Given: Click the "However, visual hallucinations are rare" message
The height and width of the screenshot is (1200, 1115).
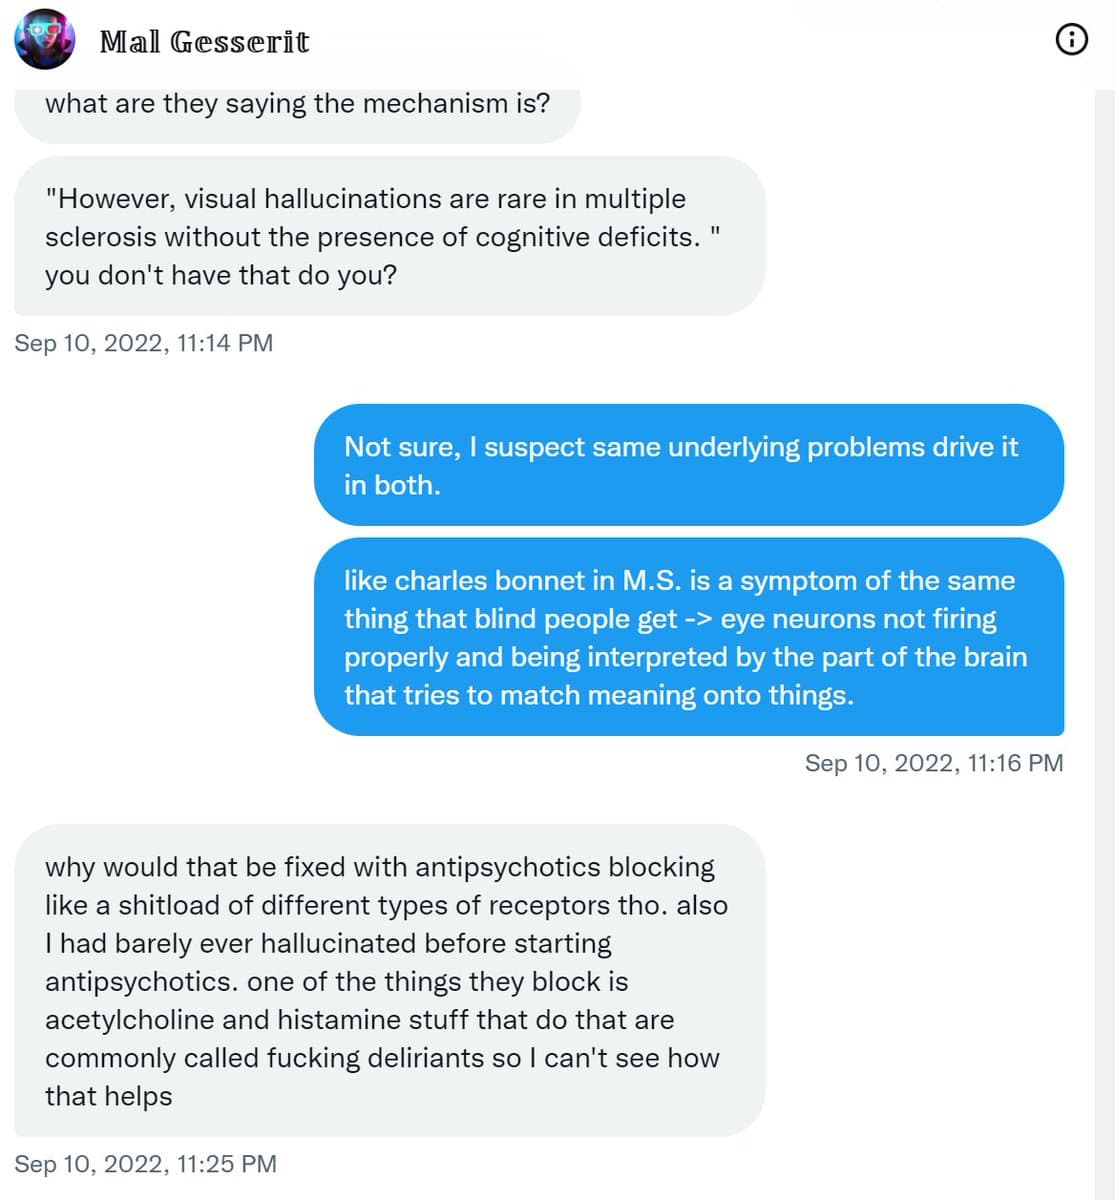Looking at the screenshot, I should (389, 236).
